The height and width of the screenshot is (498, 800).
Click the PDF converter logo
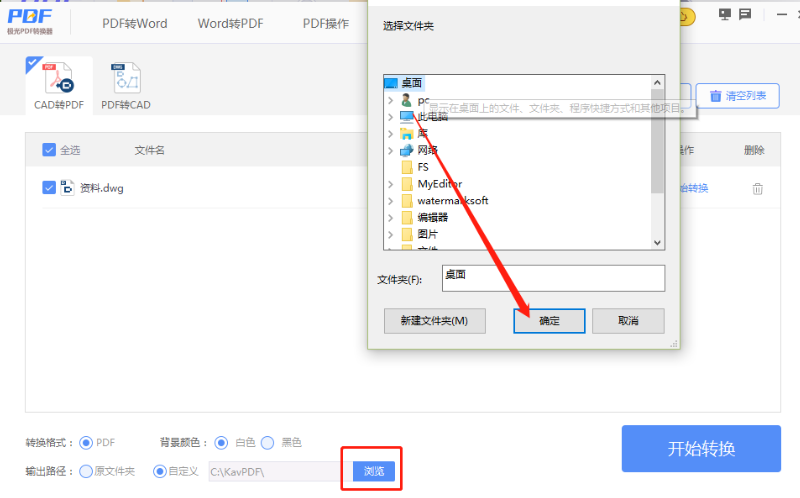pos(30,21)
